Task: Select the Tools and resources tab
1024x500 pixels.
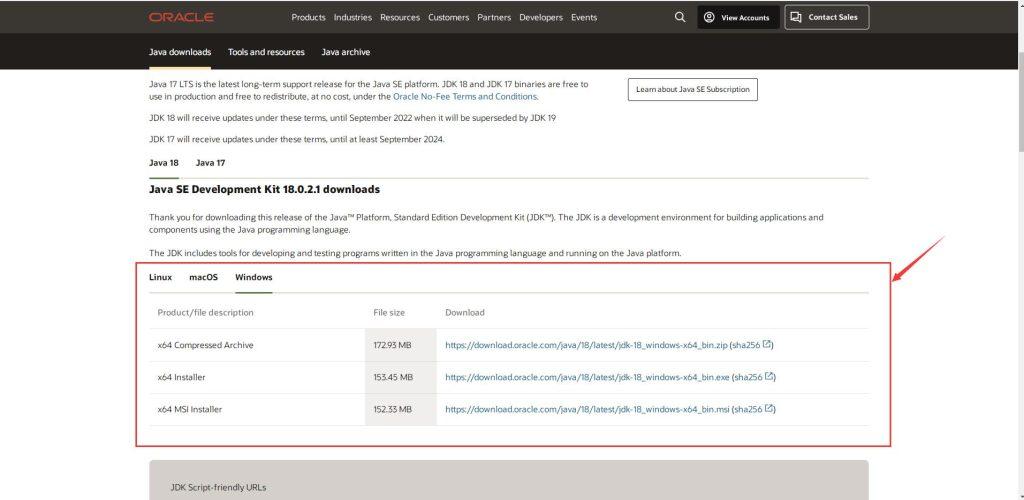Action: [266, 52]
